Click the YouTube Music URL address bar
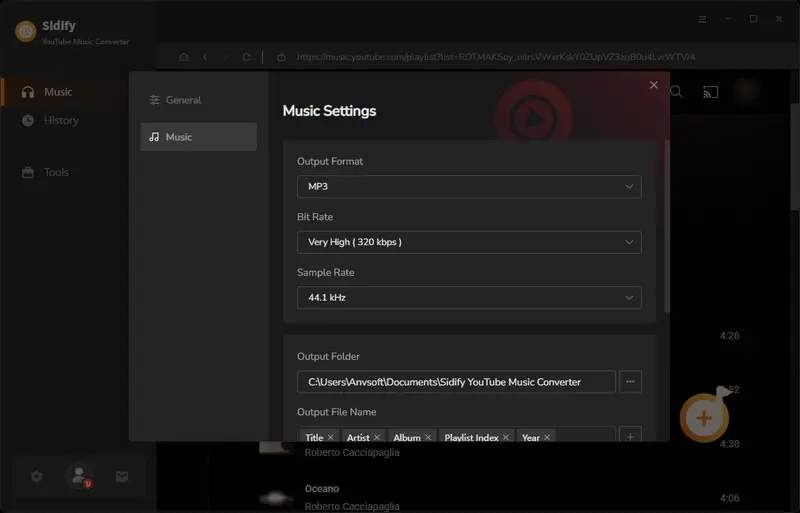This screenshot has width=800, height=513. (x=495, y=57)
